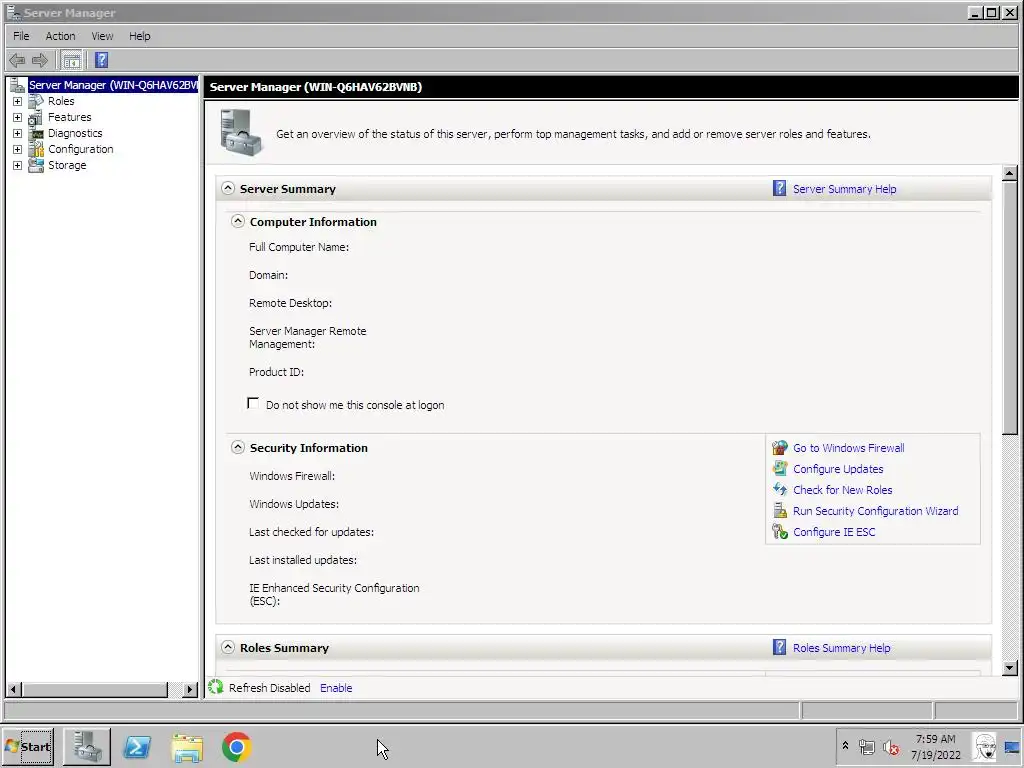
Task: Click the Server Summary Help link
Action: [x=844, y=189]
